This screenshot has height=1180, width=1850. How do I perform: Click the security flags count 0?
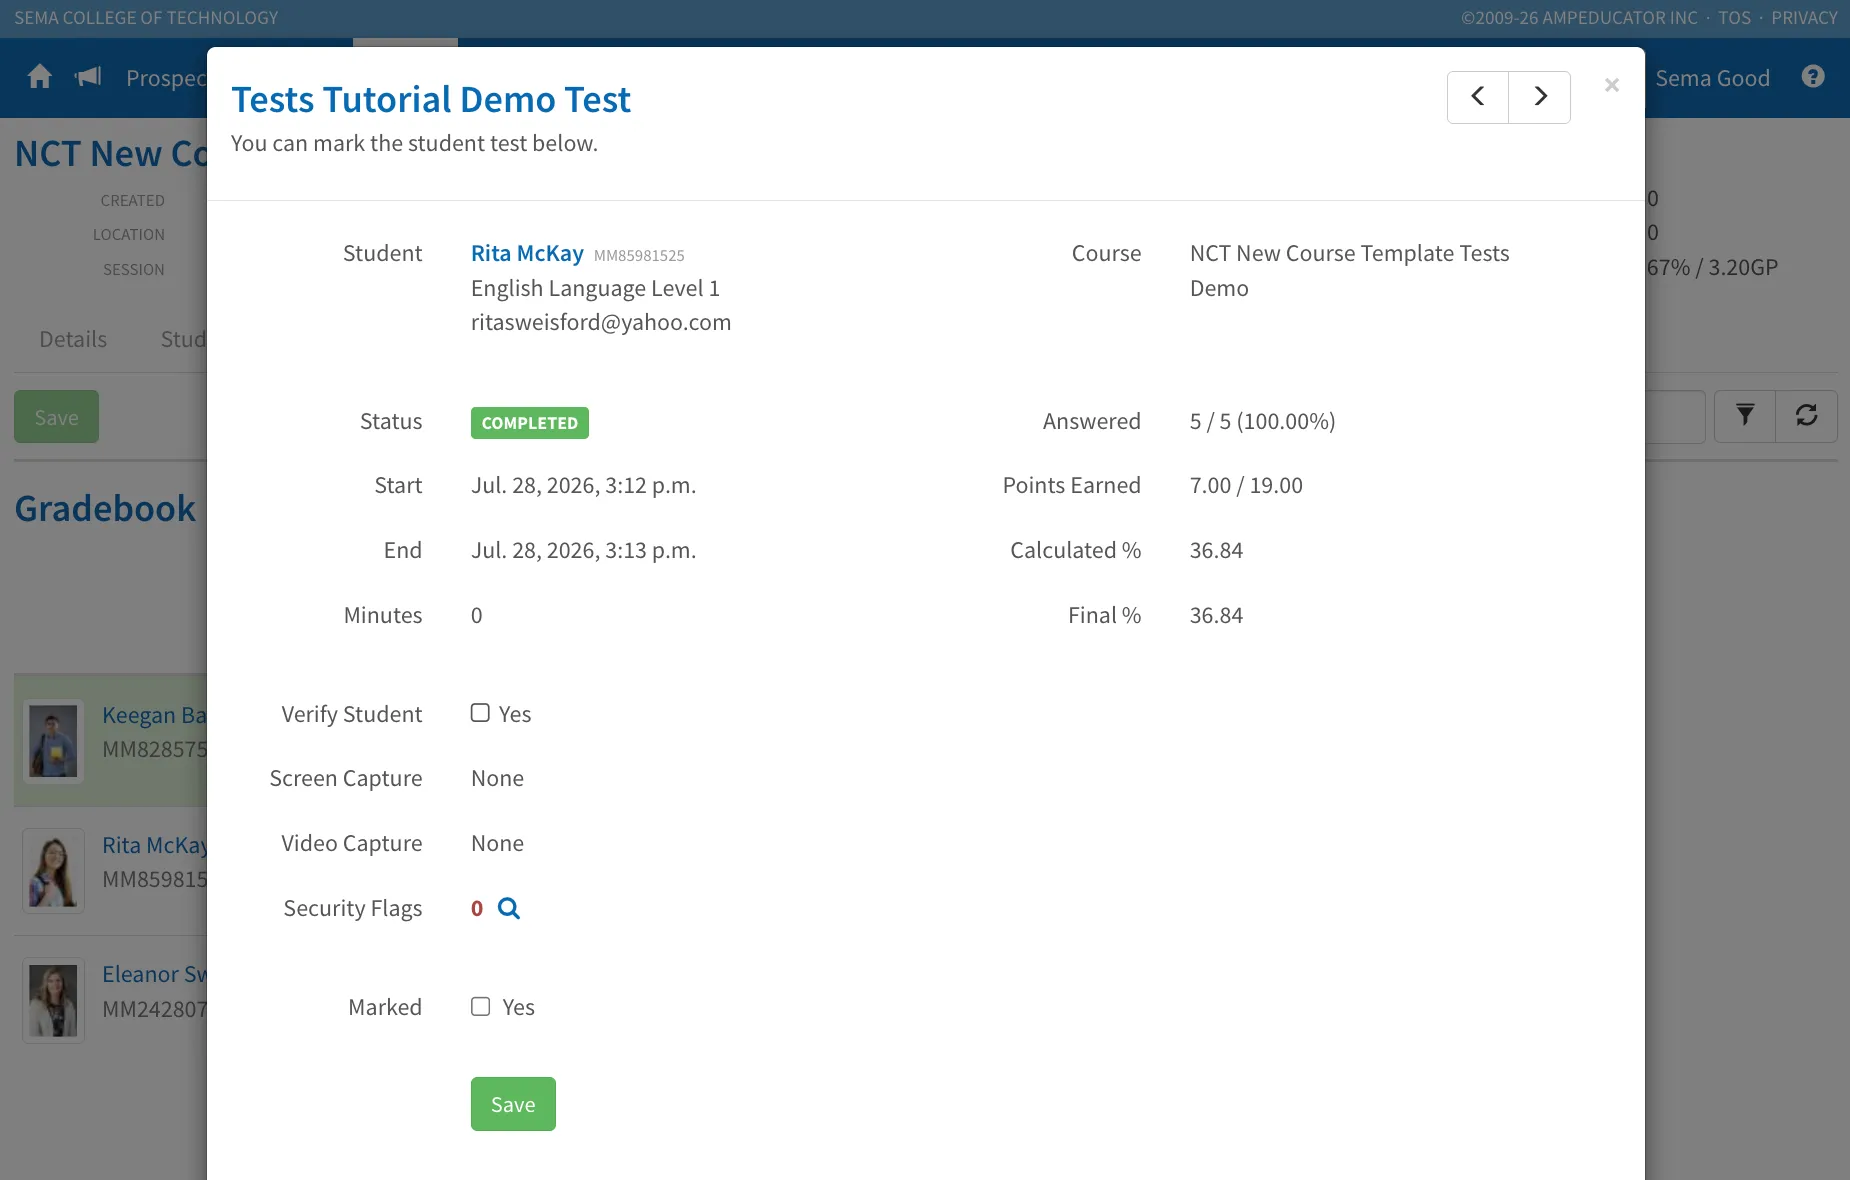coord(477,908)
